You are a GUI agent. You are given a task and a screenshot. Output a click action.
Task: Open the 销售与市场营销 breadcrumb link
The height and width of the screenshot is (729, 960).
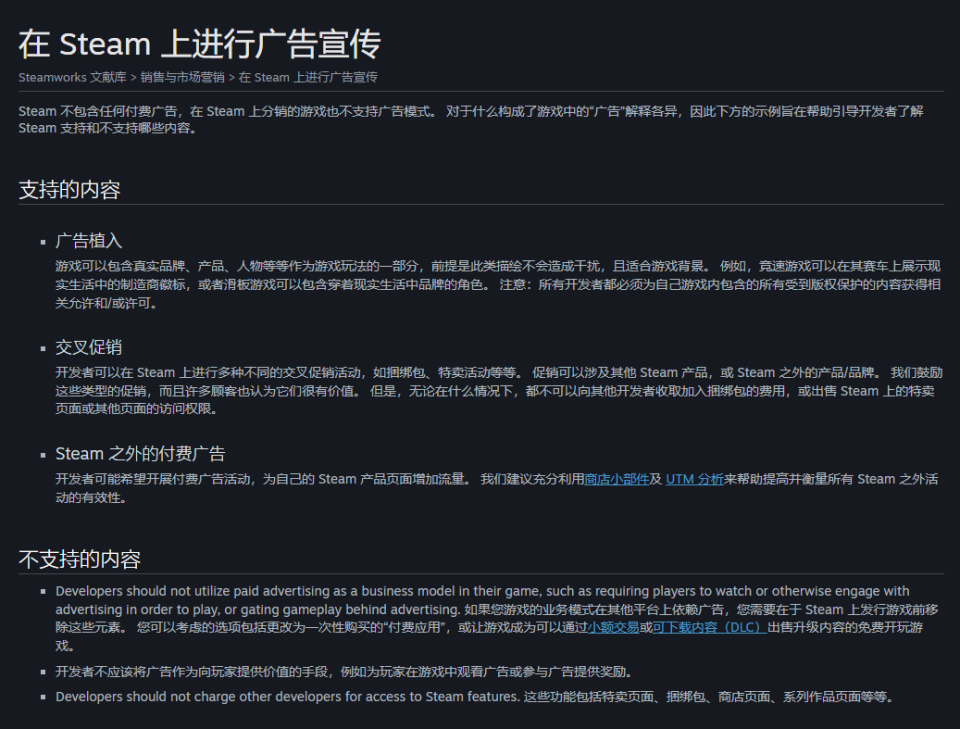[x=182, y=78]
